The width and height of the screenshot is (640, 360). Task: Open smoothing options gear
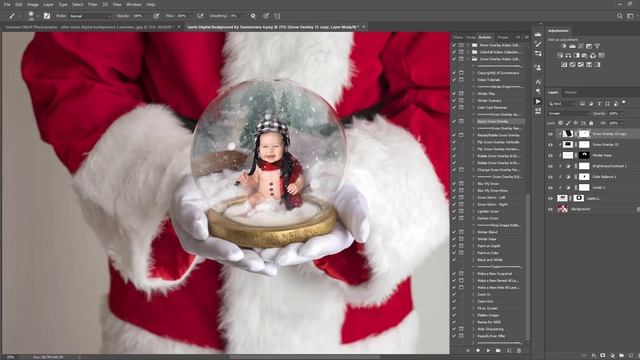pos(253,16)
